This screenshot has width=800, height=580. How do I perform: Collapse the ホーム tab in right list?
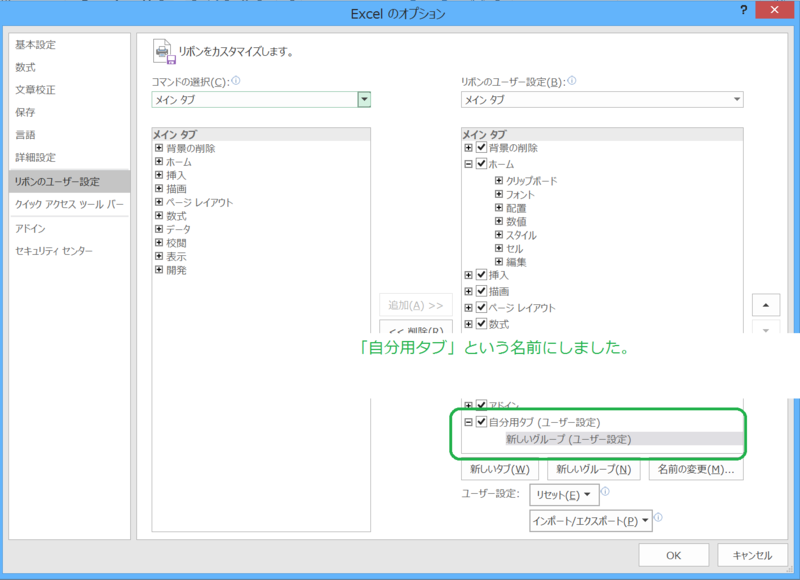[x=468, y=164]
